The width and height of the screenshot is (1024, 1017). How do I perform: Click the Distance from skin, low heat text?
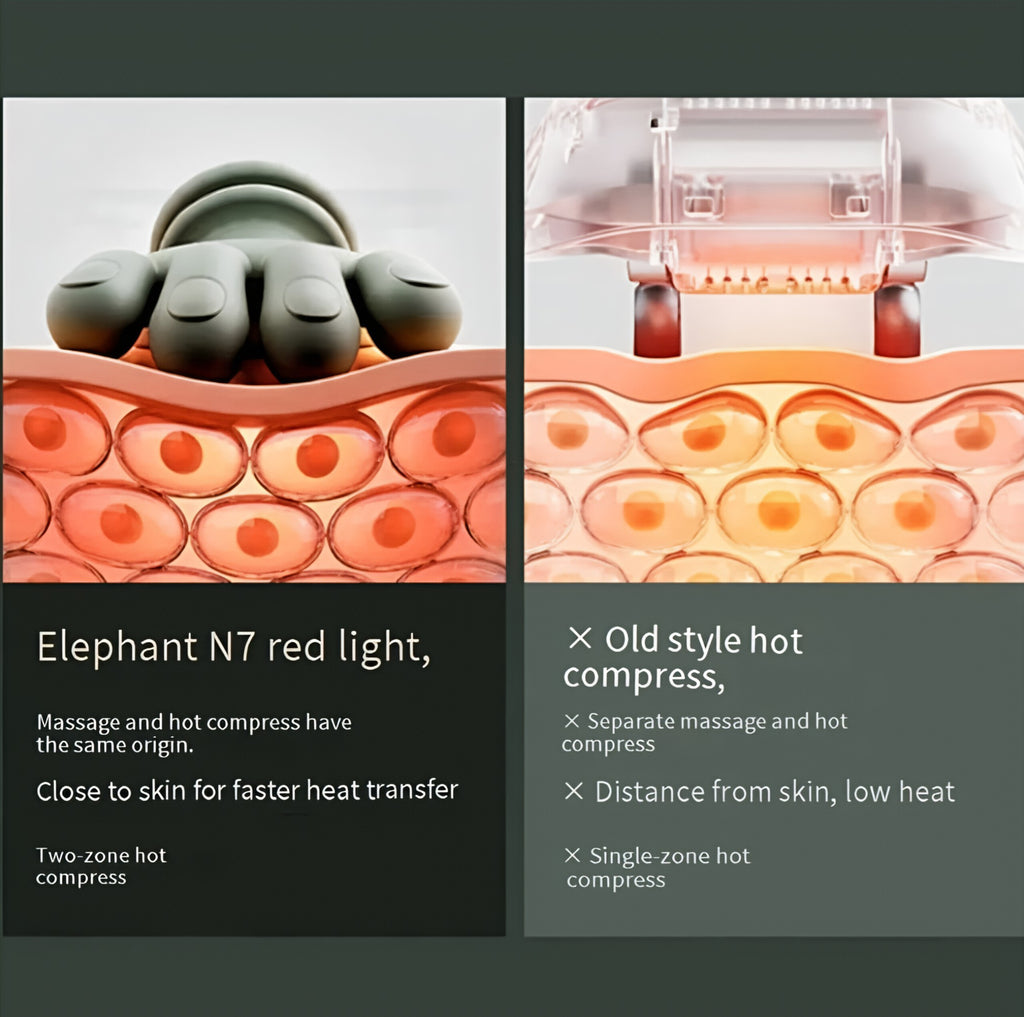coord(775,792)
